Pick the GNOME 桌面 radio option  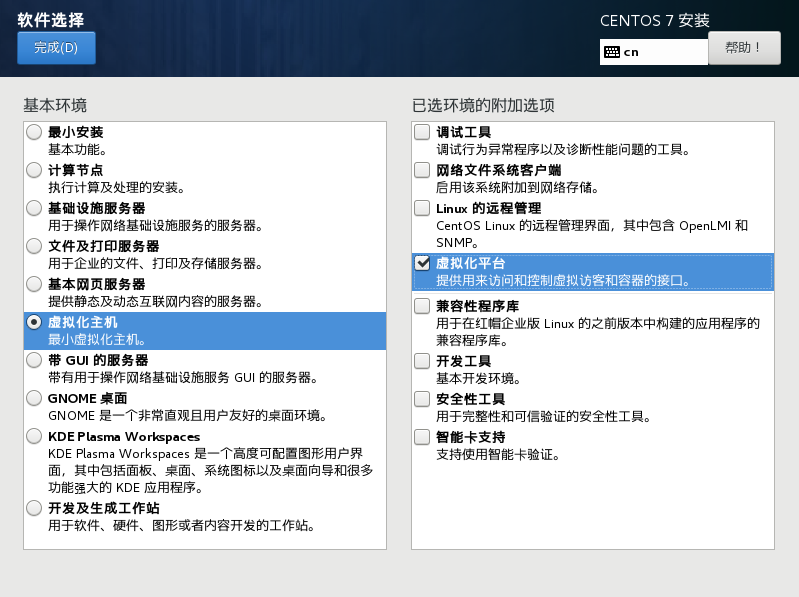(34, 398)
